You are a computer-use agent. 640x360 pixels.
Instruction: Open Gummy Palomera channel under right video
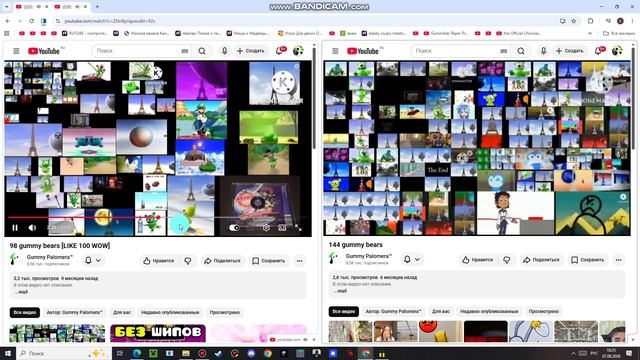tap(368, 256)
